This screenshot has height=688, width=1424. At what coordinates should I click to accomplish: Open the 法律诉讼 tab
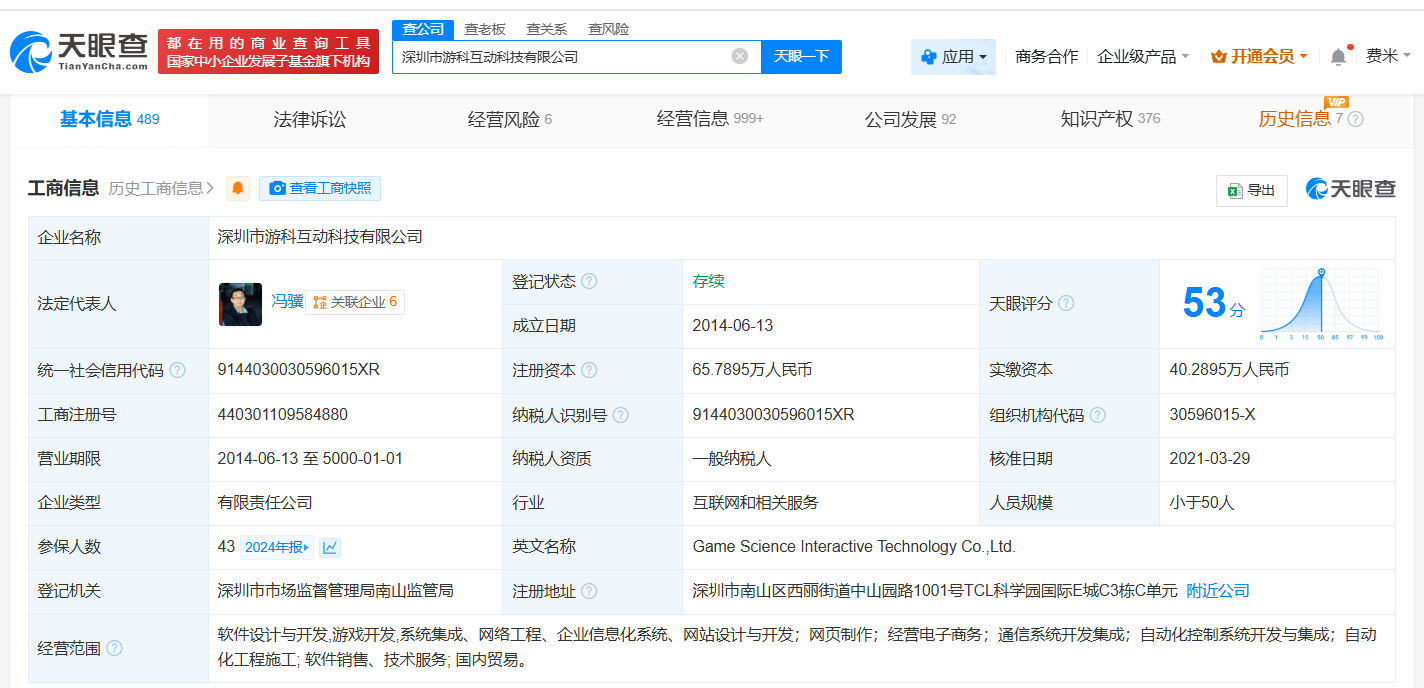pos(310,118)
